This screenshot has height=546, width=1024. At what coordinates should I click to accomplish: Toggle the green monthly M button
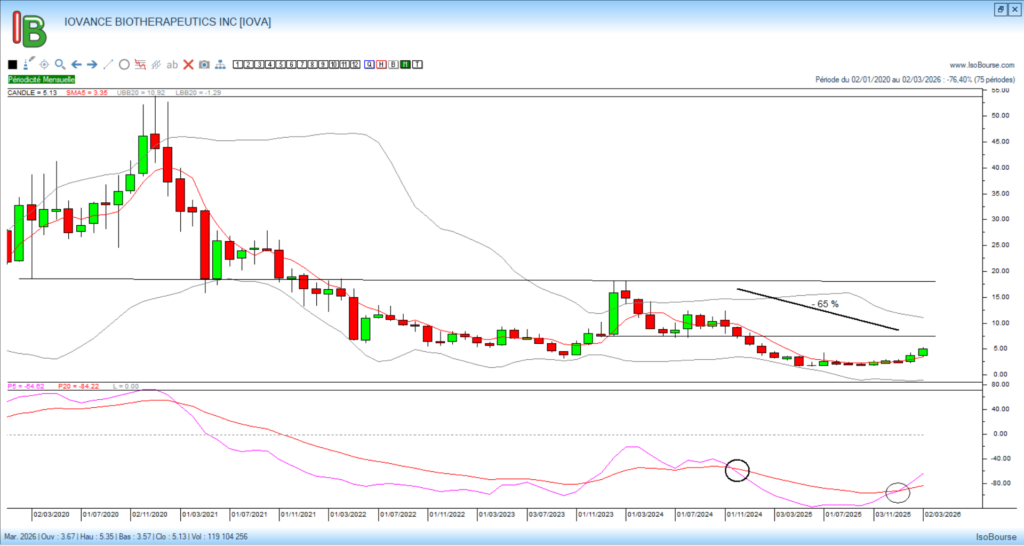click(405, 64)
